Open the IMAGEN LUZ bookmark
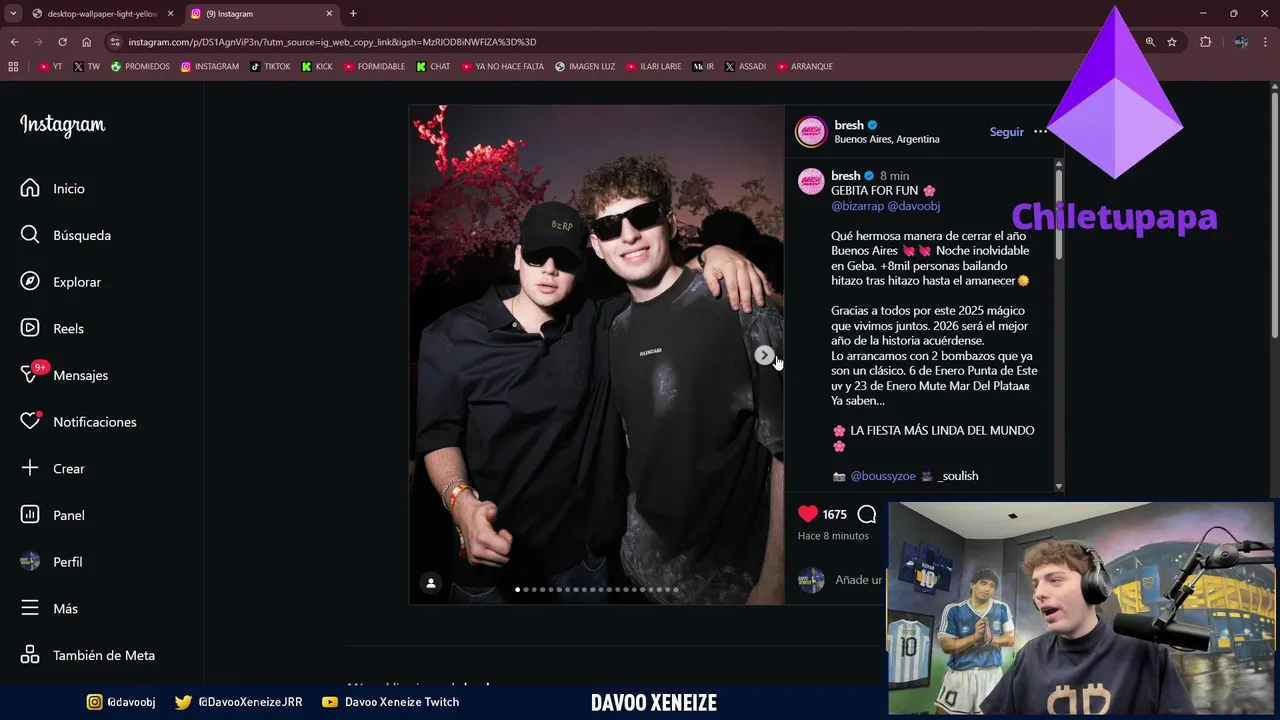1280x720 pixels. tap(585, 67)
